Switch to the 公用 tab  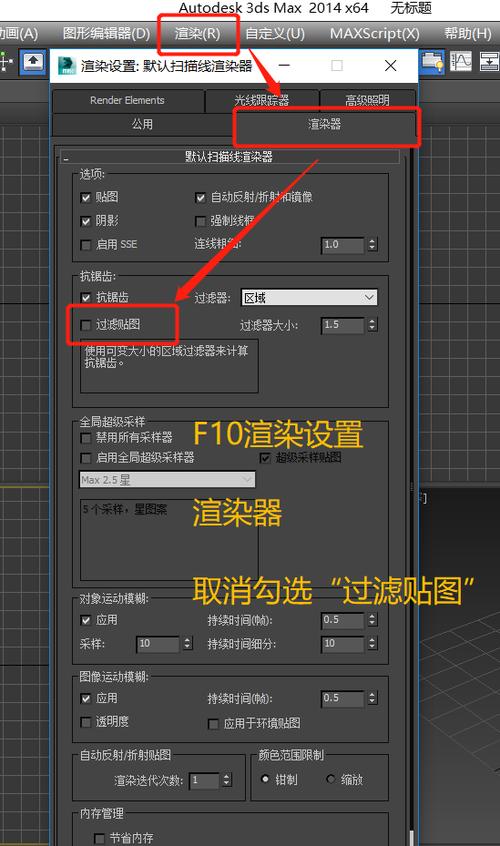tap(142, 124)
